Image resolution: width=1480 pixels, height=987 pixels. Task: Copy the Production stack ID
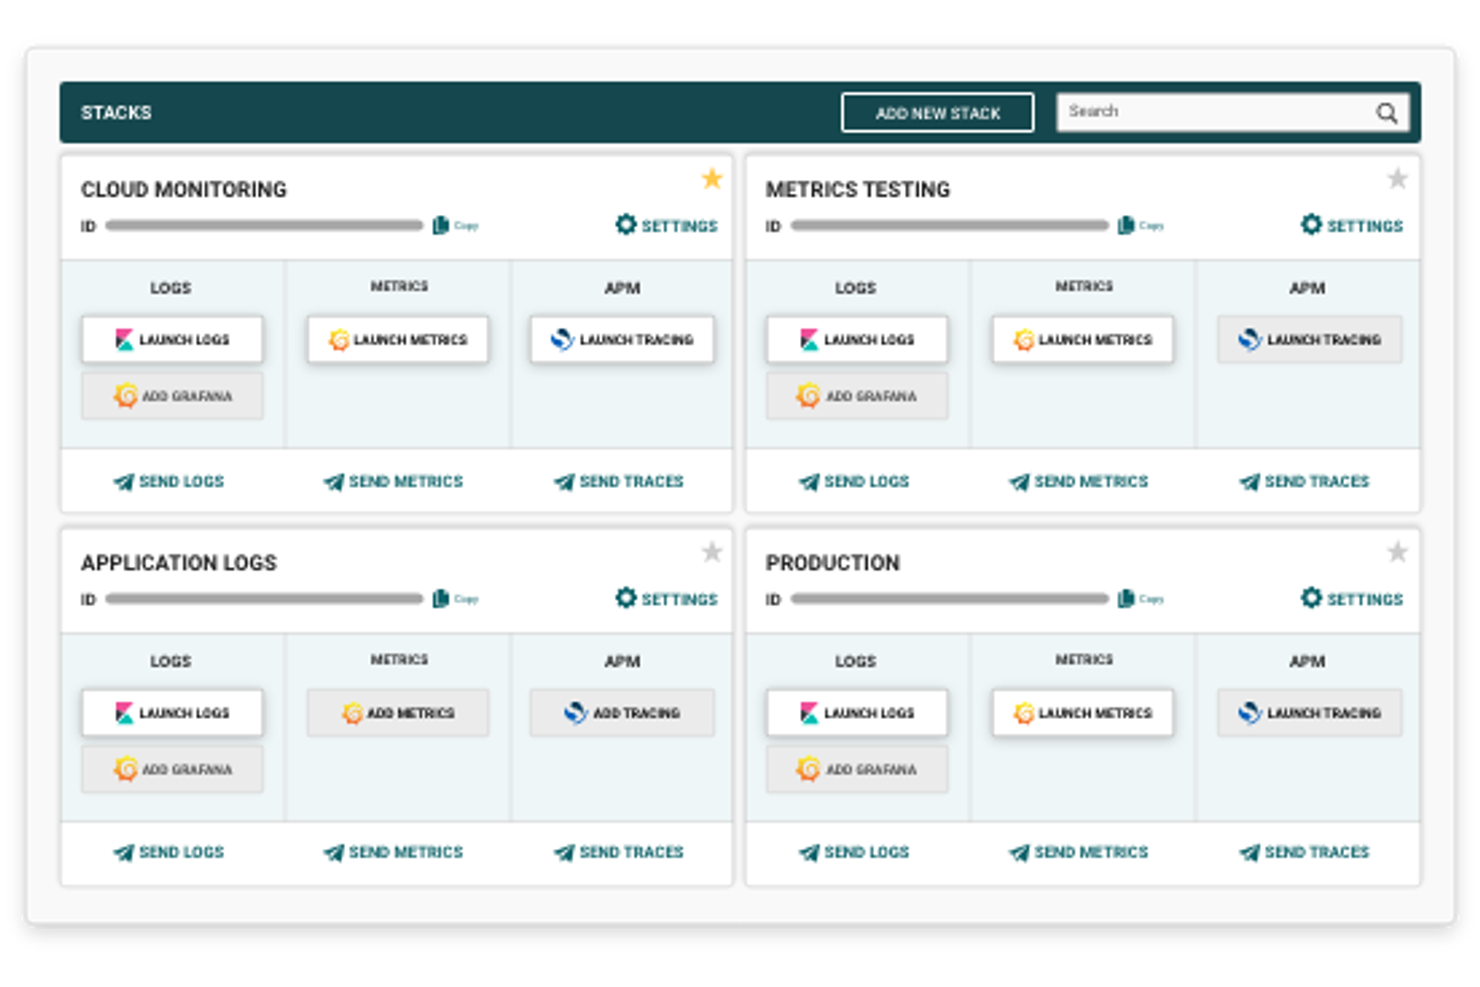[x=1126, y=598]
